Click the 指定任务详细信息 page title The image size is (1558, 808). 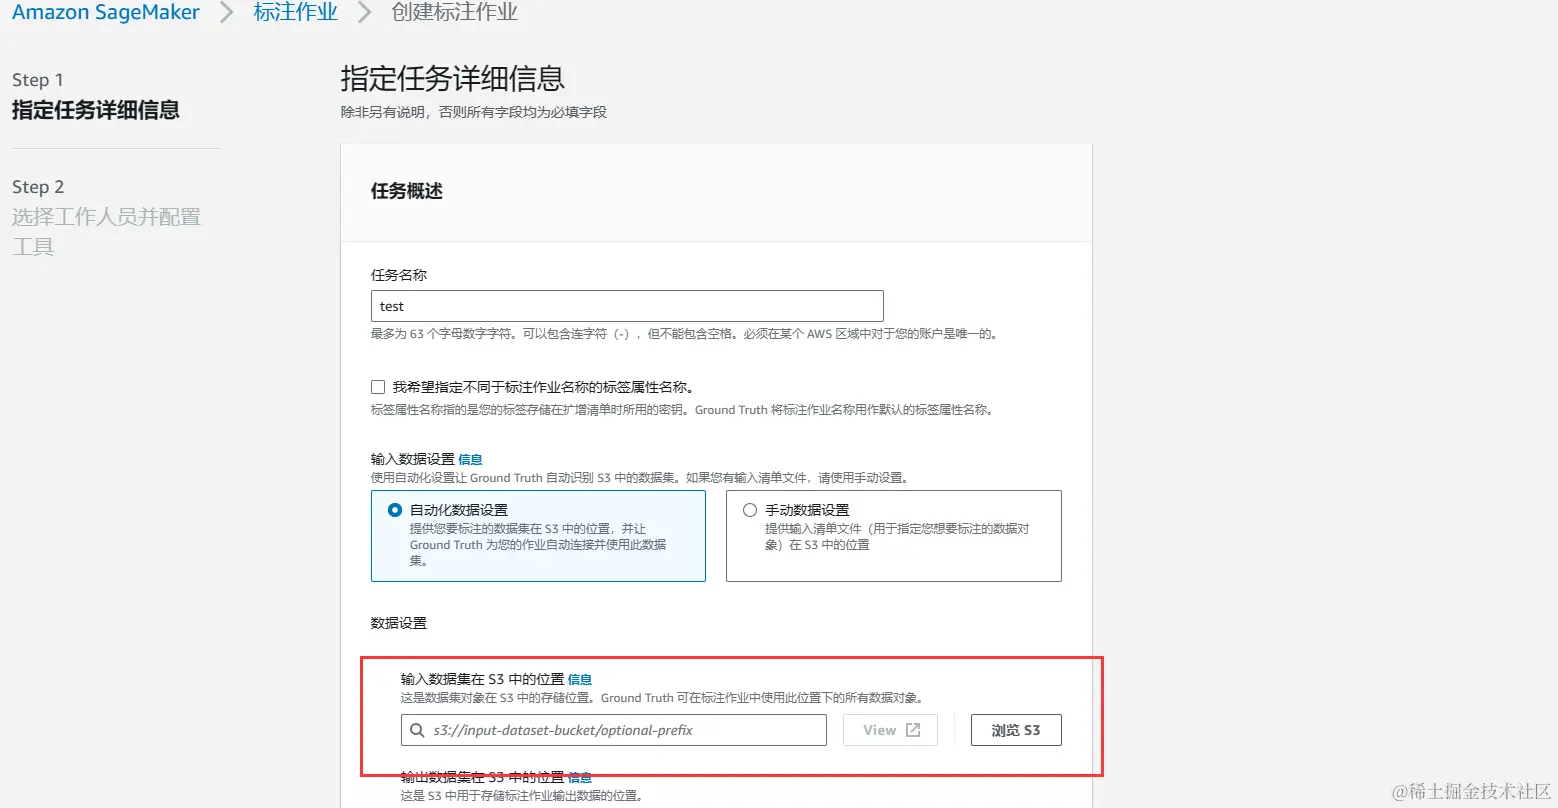tap(453, 78)
